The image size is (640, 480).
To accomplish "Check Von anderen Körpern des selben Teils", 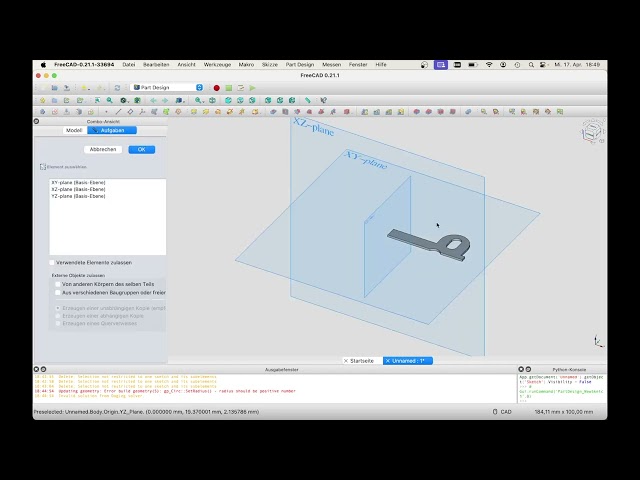I will pos(58,284).
